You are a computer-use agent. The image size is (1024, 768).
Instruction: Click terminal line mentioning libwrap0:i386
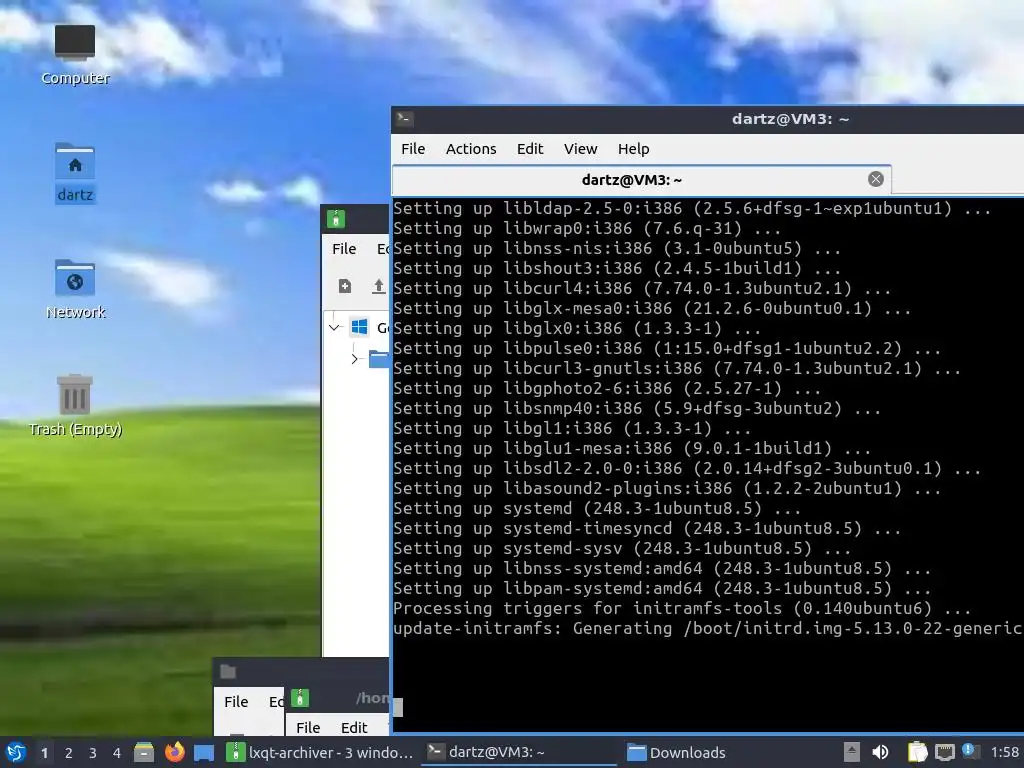(587, 228)
